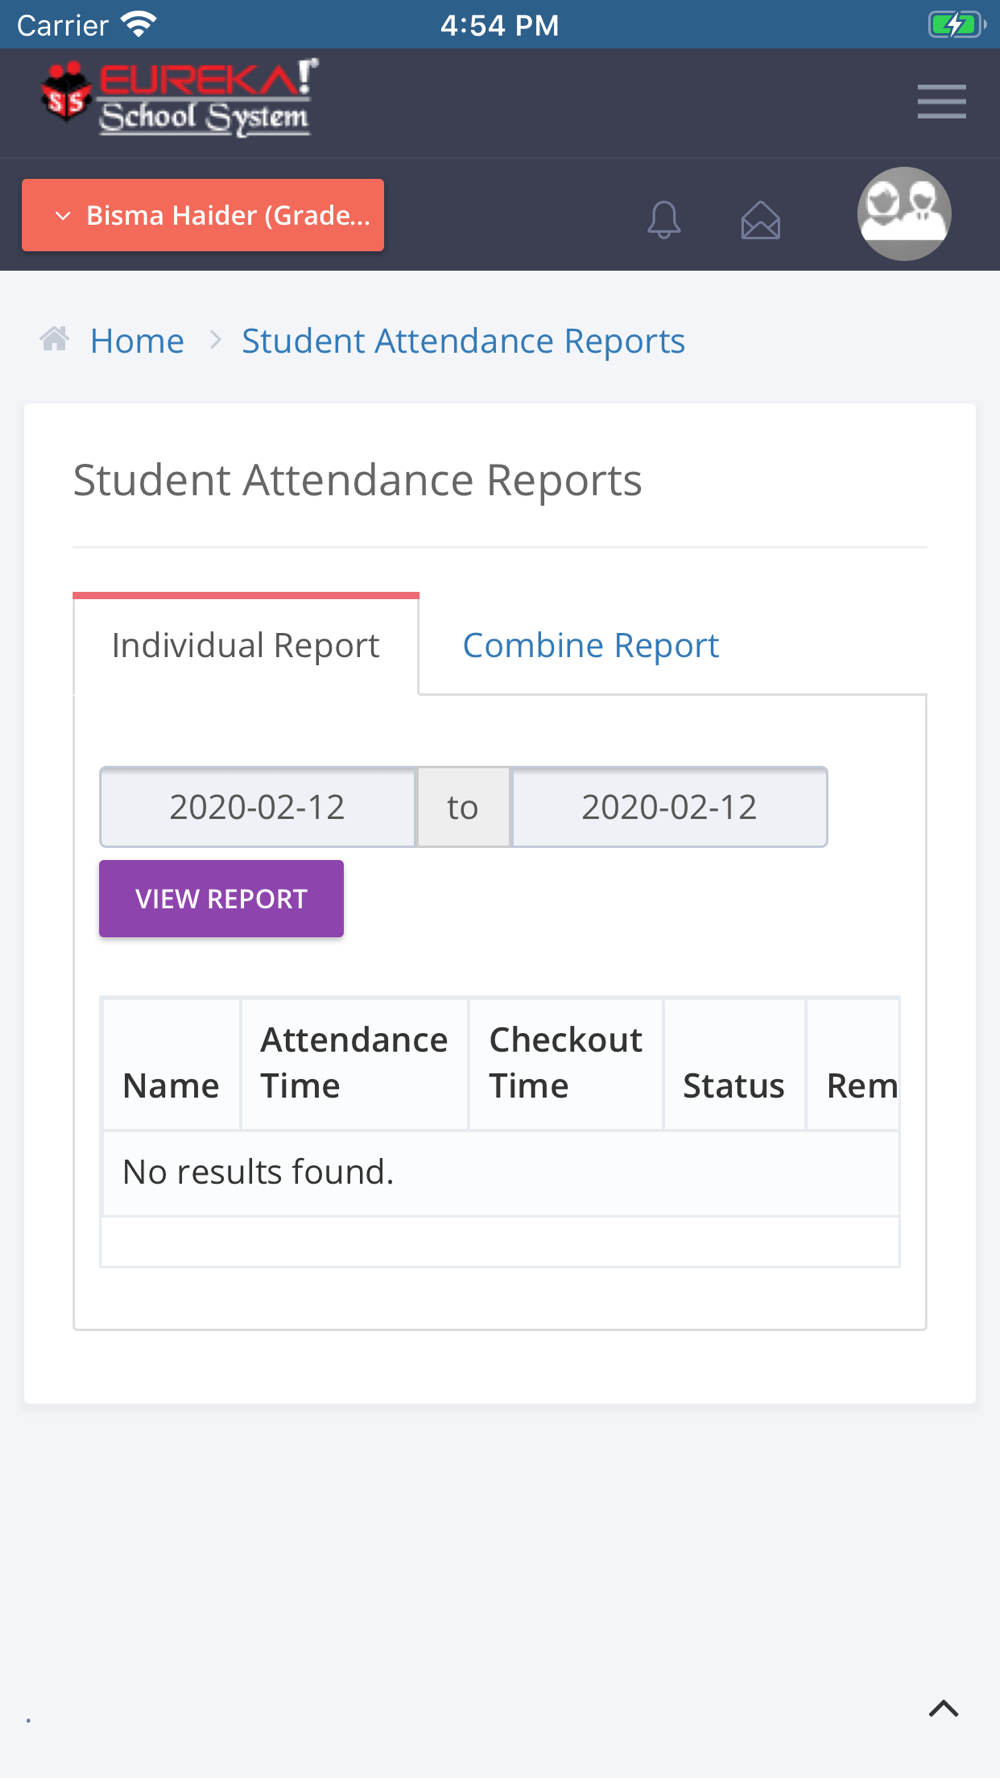Pick the end date field

coord(669,807)
